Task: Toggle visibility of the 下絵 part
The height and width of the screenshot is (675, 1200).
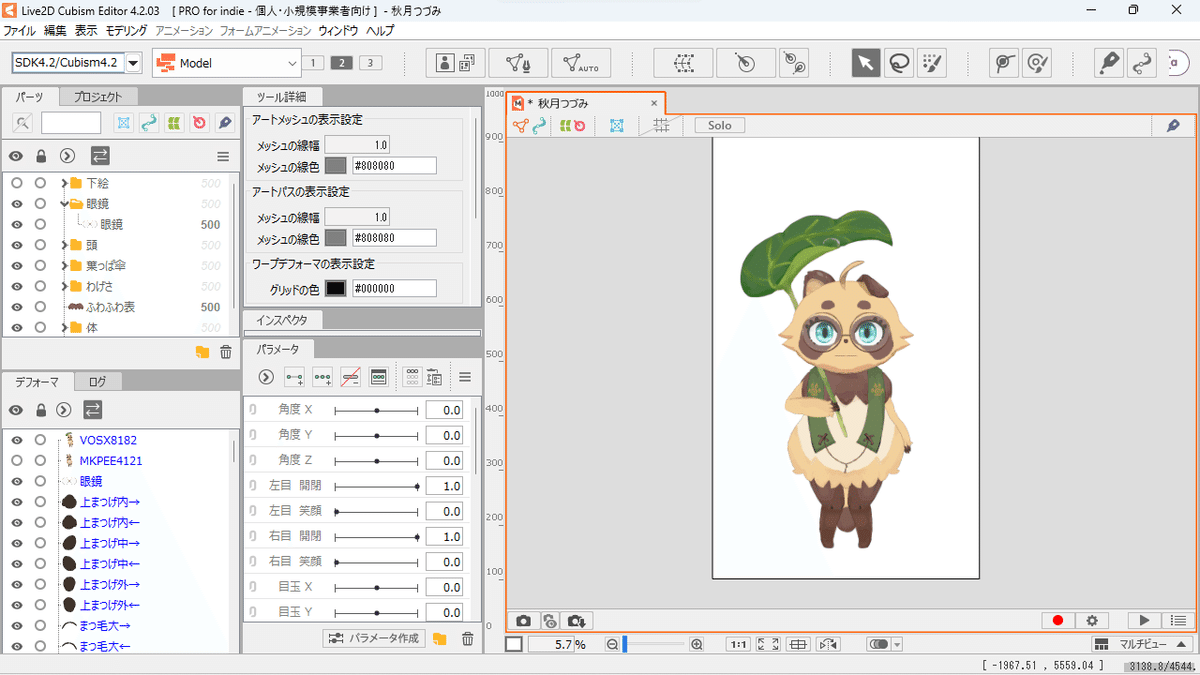Action: pos(17,184)
